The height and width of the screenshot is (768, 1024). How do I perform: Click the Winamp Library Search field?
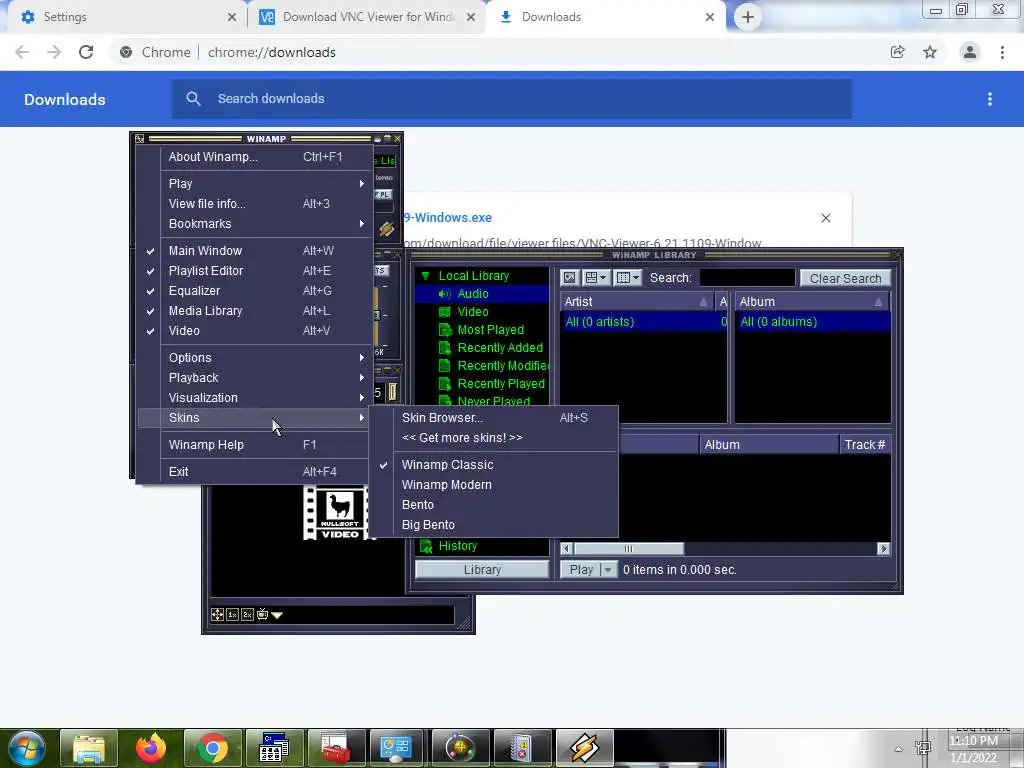click(747, 278)
